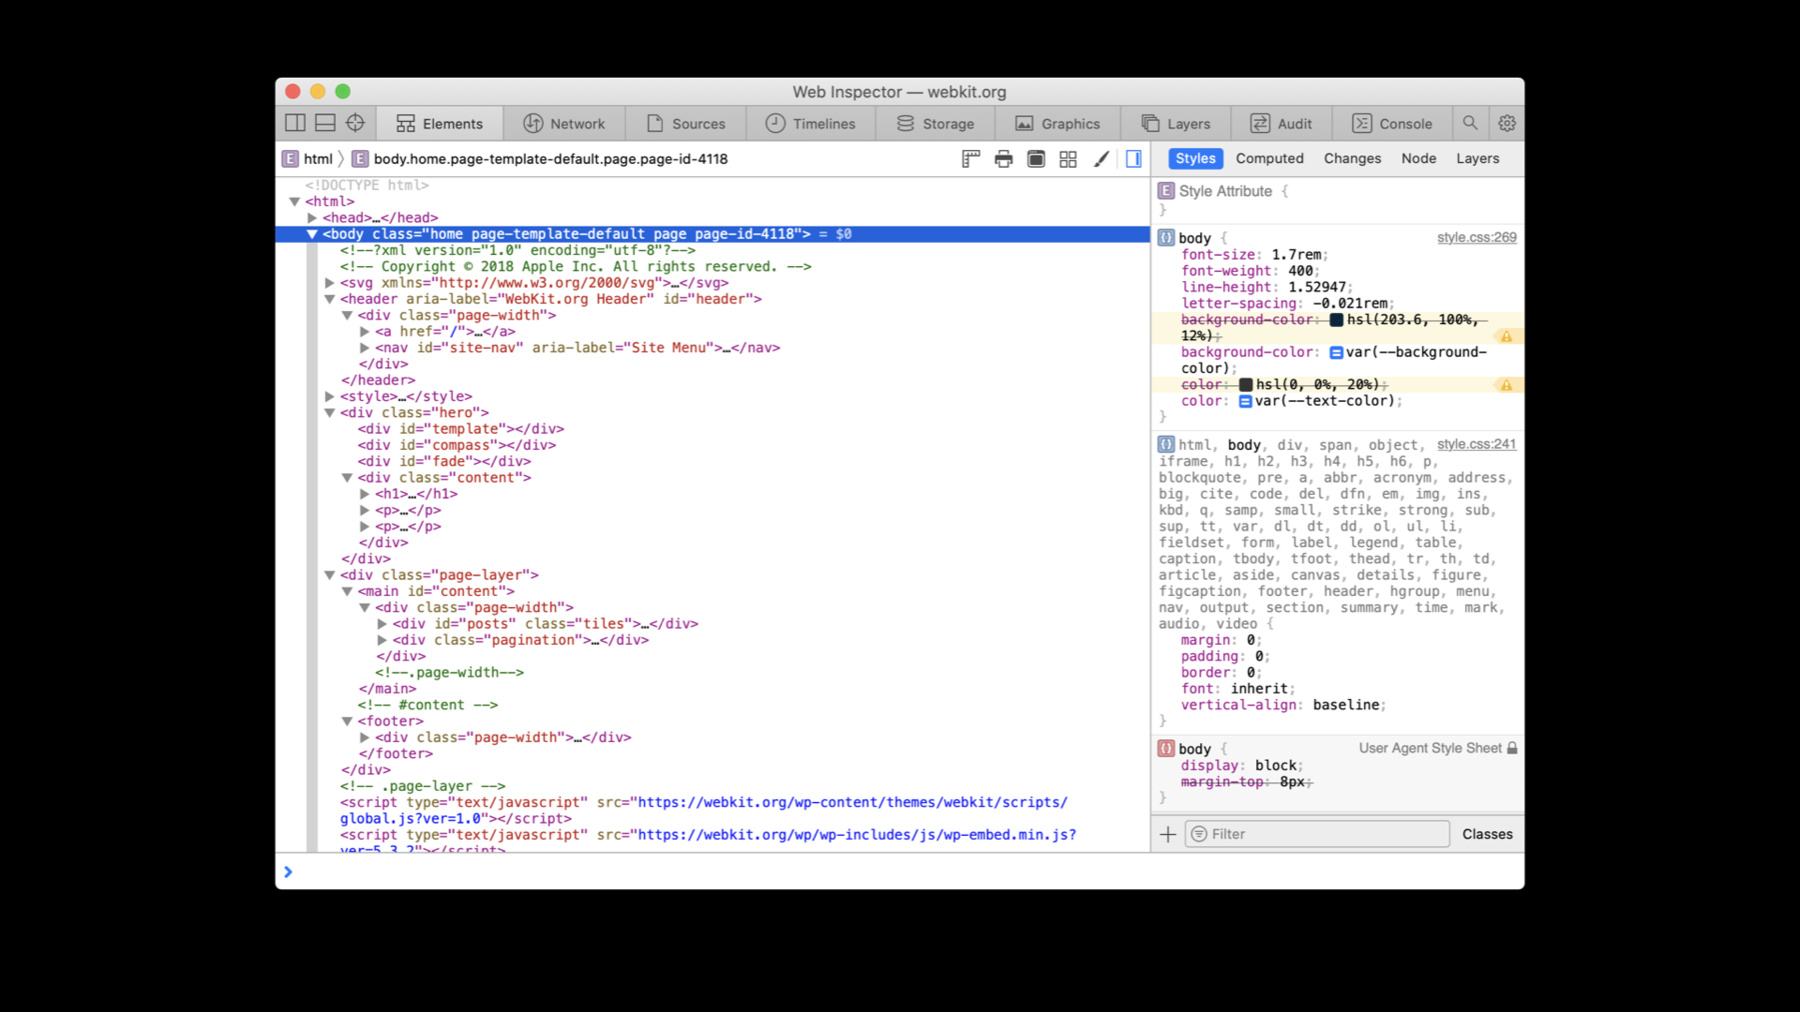The width and height of the screenshot is (1800, 1012).
Task: Click hsl(203.6, 100%, 12%) color swatch
Action: click(x=1336, y=320)
